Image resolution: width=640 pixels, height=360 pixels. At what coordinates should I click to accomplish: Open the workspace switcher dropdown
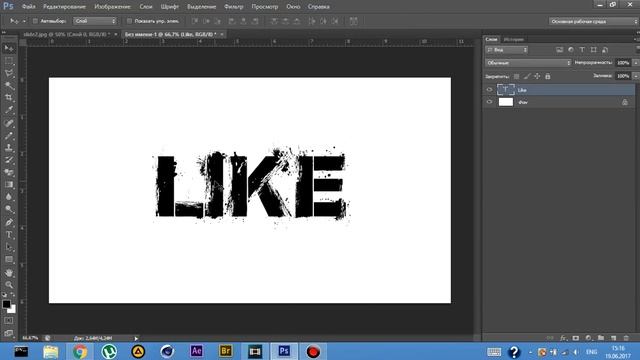click(593, 21)
